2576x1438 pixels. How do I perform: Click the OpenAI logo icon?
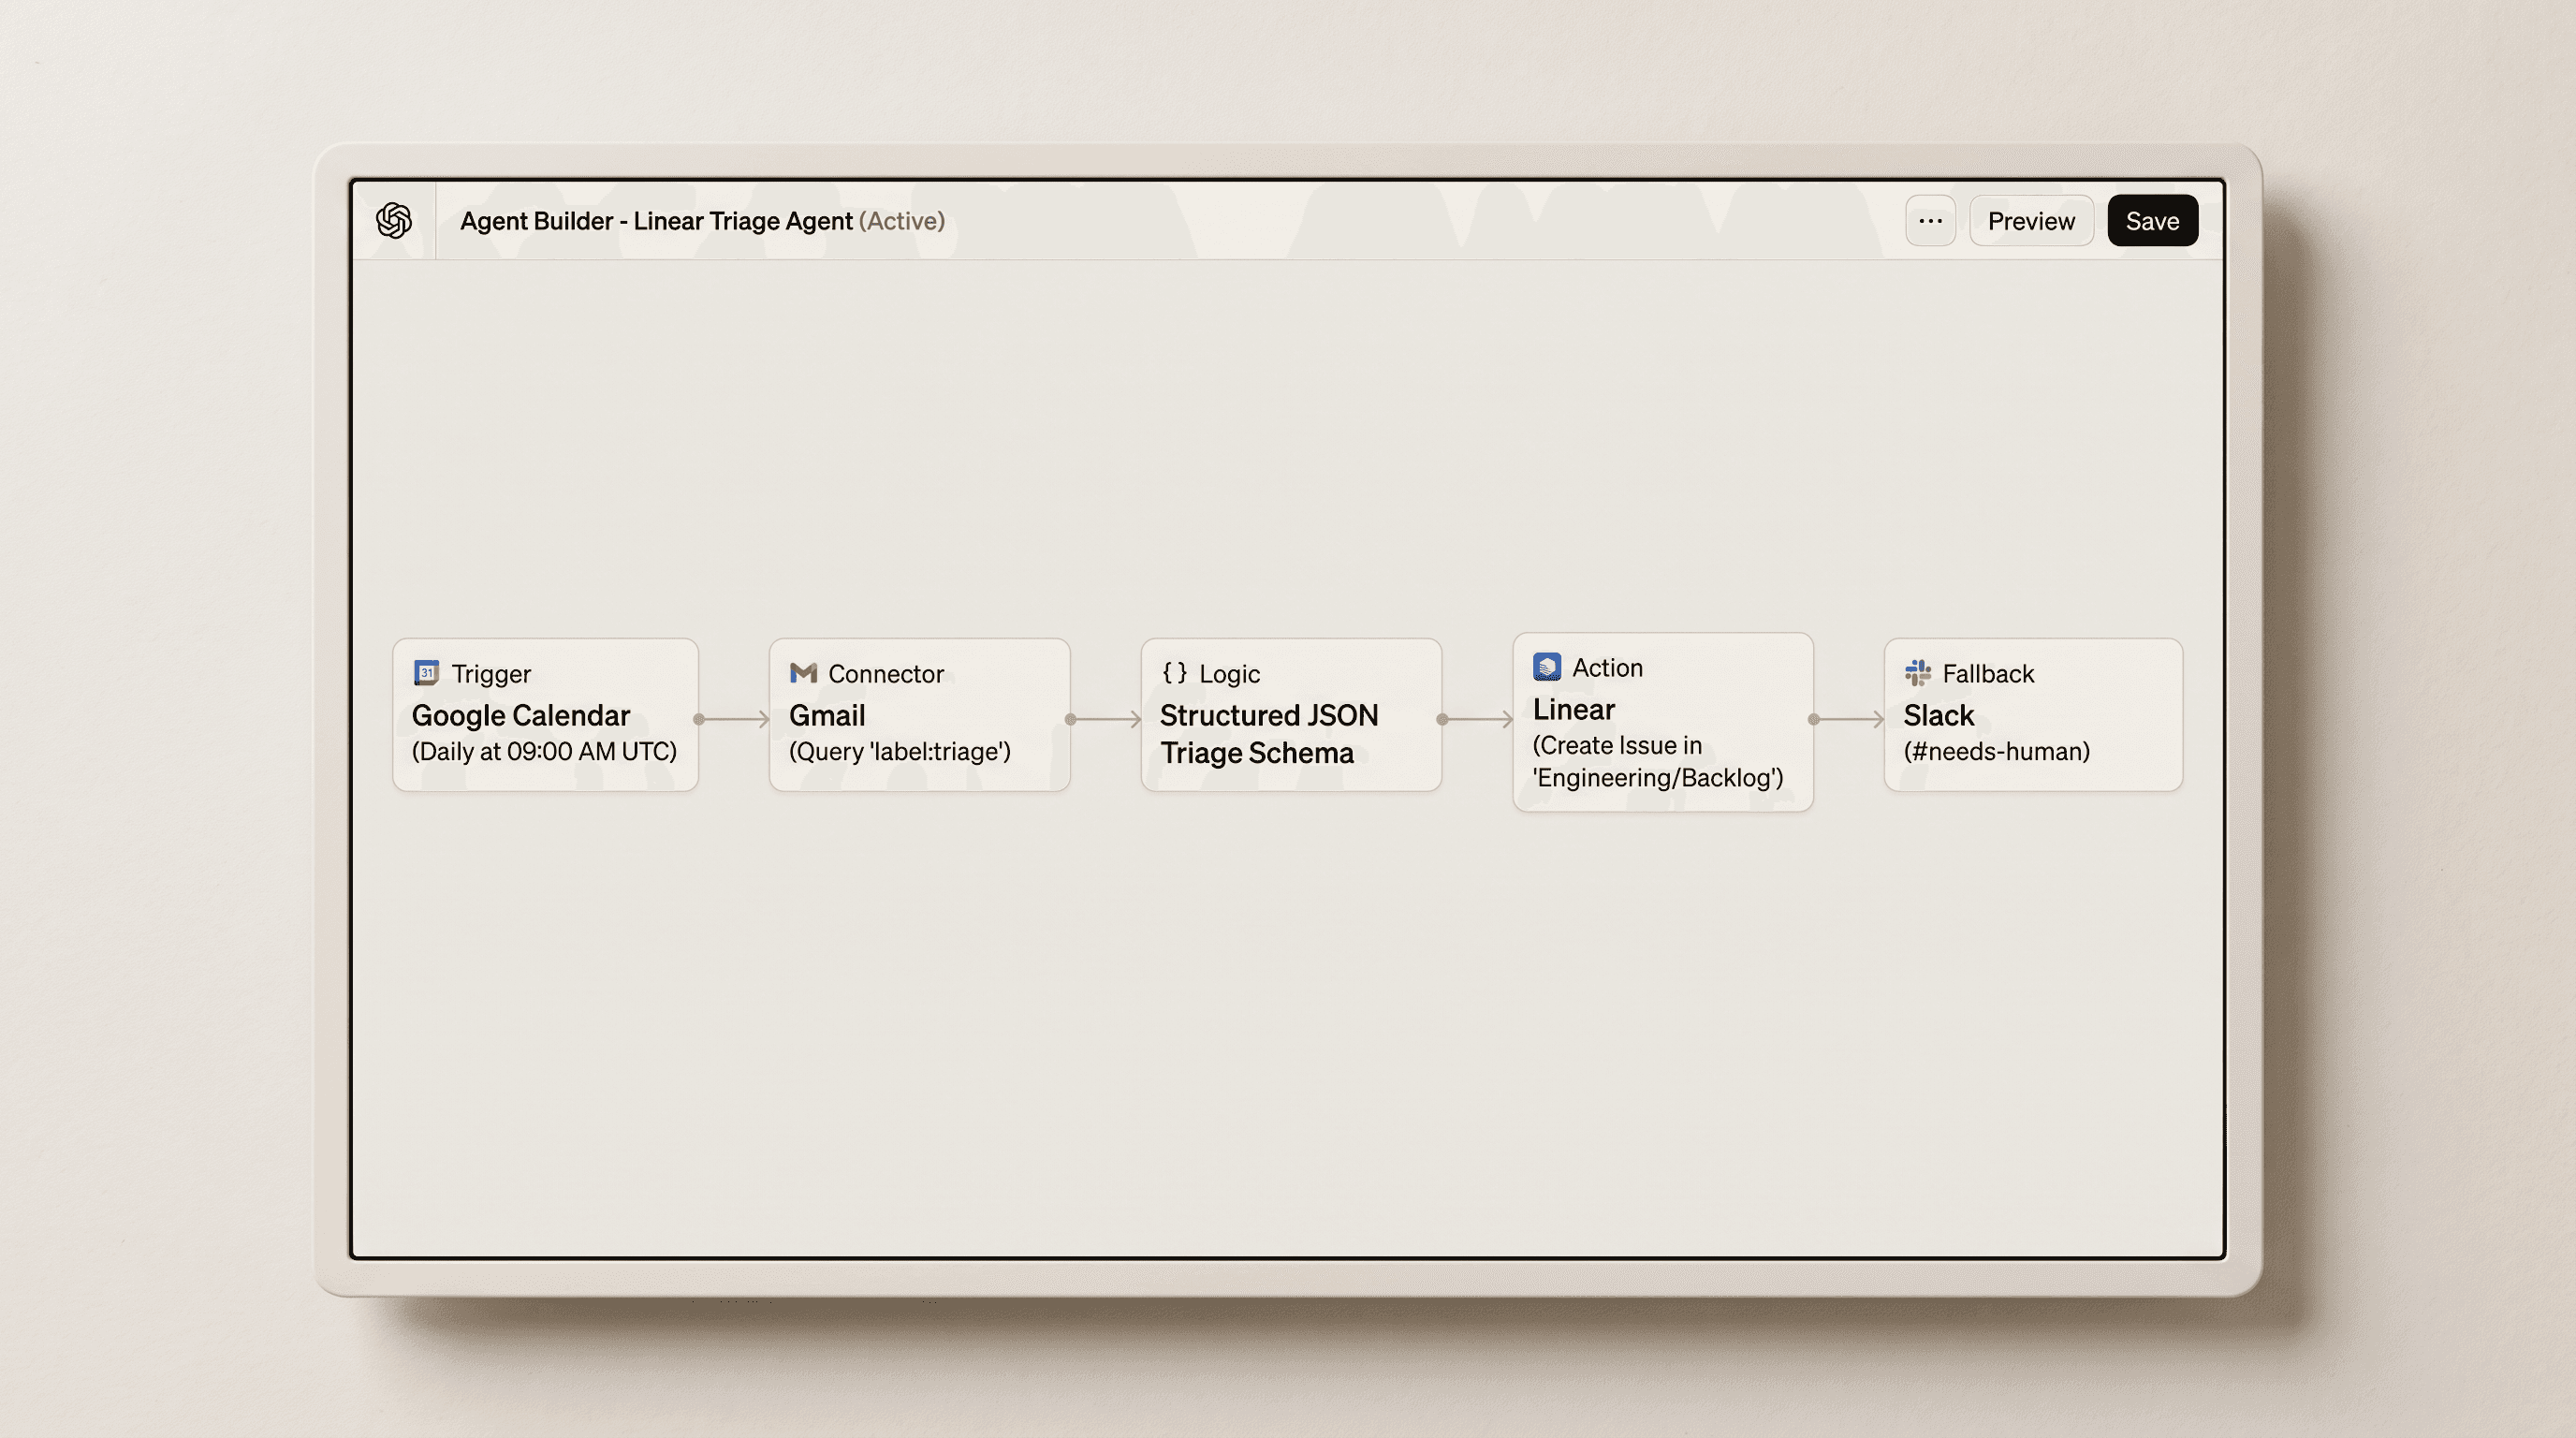click(x=394, y=220)
